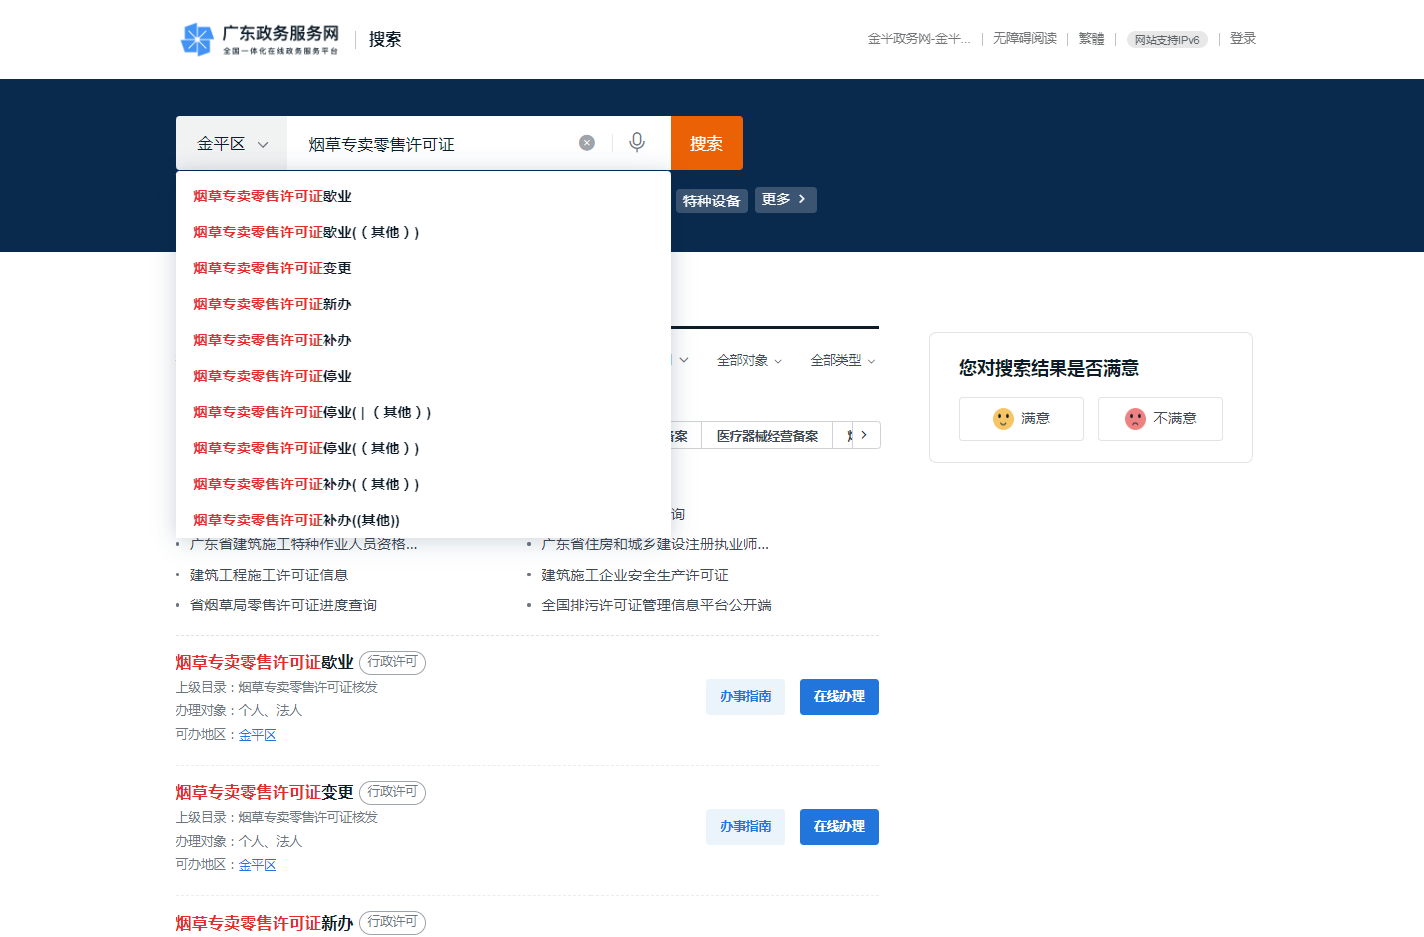The height and width of the screenshot is (937, 1424).
Task: Click the 金平区 link under the 歇业 result
Action: click(257, 735)
